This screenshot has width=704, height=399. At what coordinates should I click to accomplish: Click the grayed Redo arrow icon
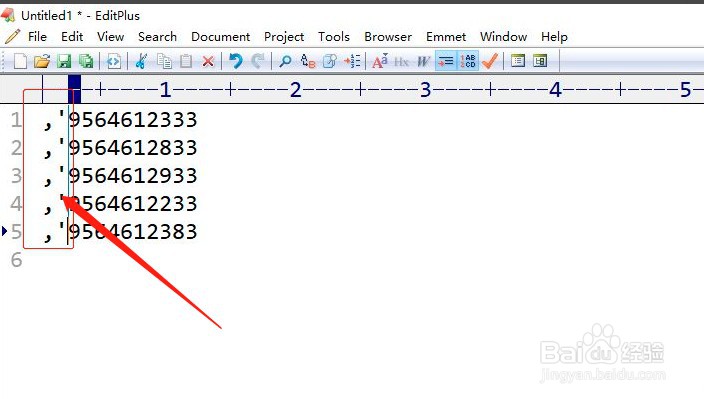click(257, 61)
